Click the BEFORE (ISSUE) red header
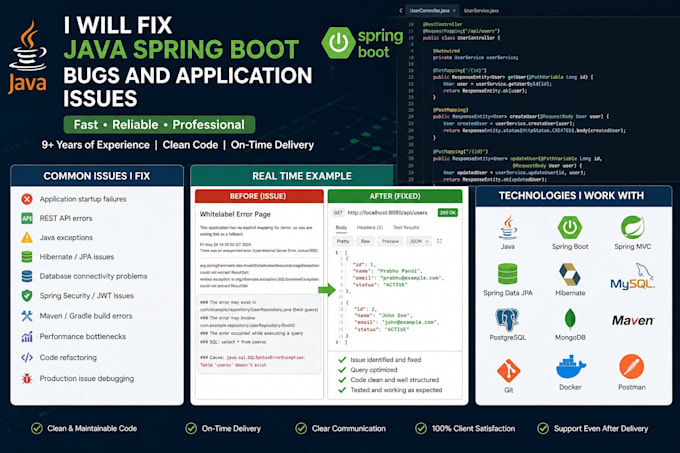Screen dimensions: 680x453 point(259,196)
